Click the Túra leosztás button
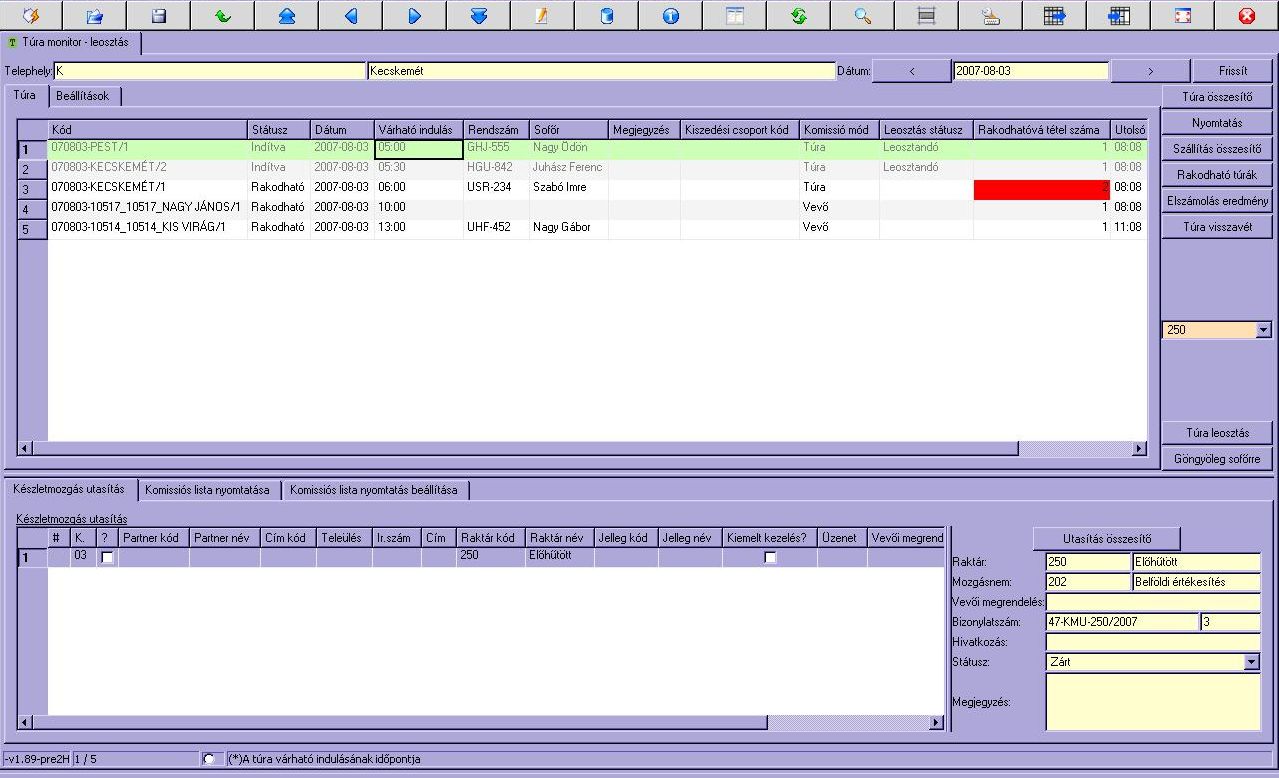 click(x=1217, y=433)
